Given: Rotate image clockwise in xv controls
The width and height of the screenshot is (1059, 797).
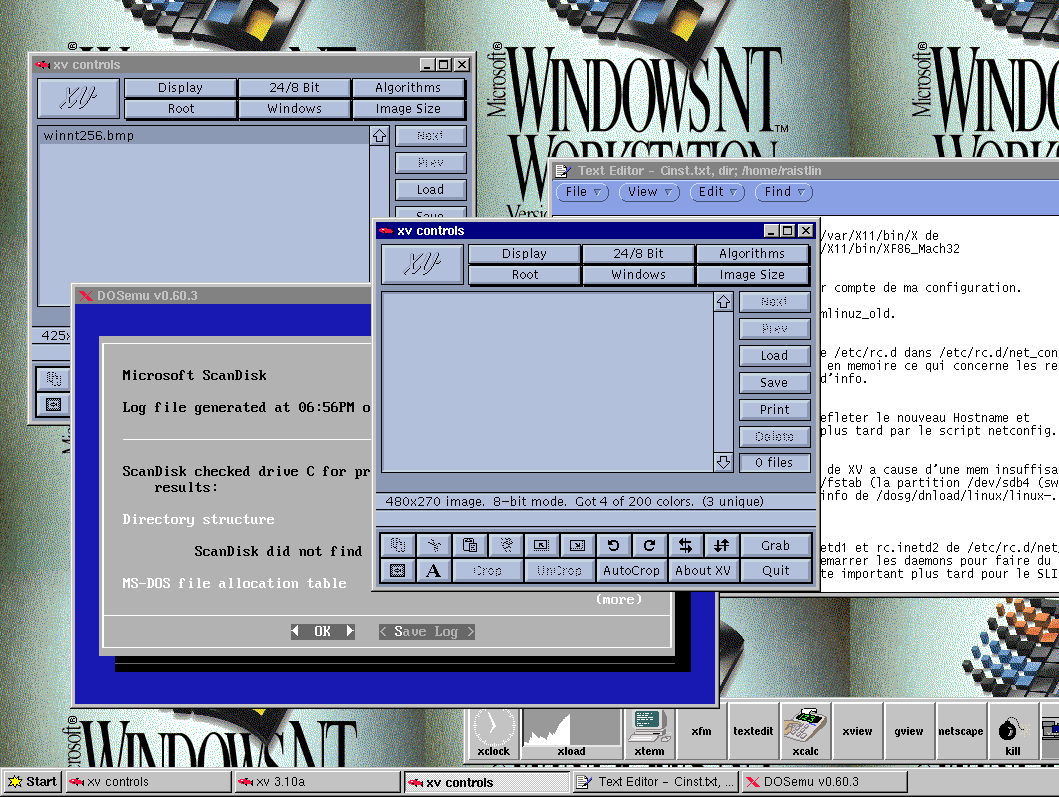Looking at the screenshot, I should [x=649, y=545].
